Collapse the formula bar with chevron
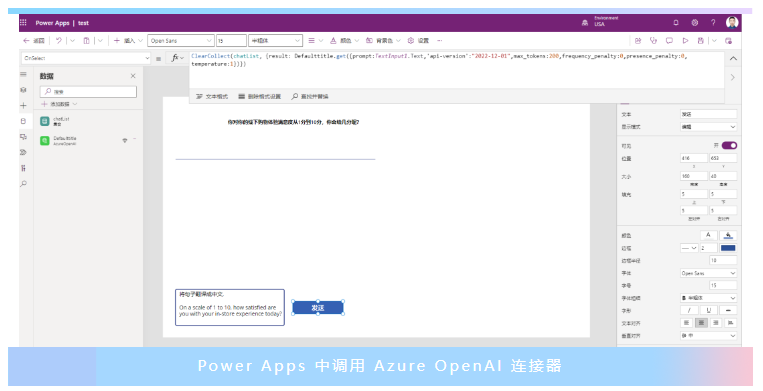This screenshot has width=763, height=391. click(733, 58)
